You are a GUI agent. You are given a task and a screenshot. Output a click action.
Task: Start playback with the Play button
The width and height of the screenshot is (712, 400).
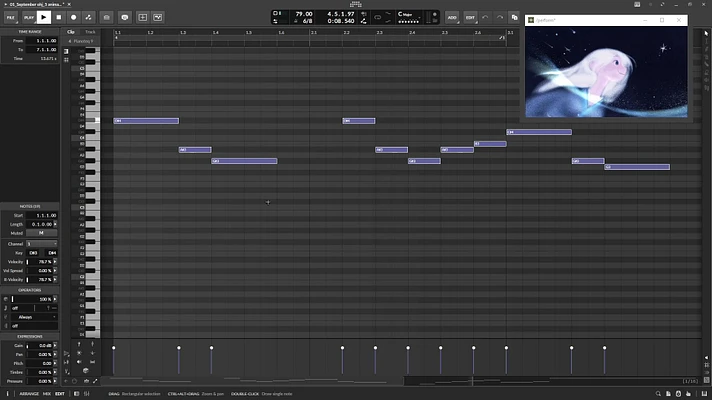[x=44, y=17]
